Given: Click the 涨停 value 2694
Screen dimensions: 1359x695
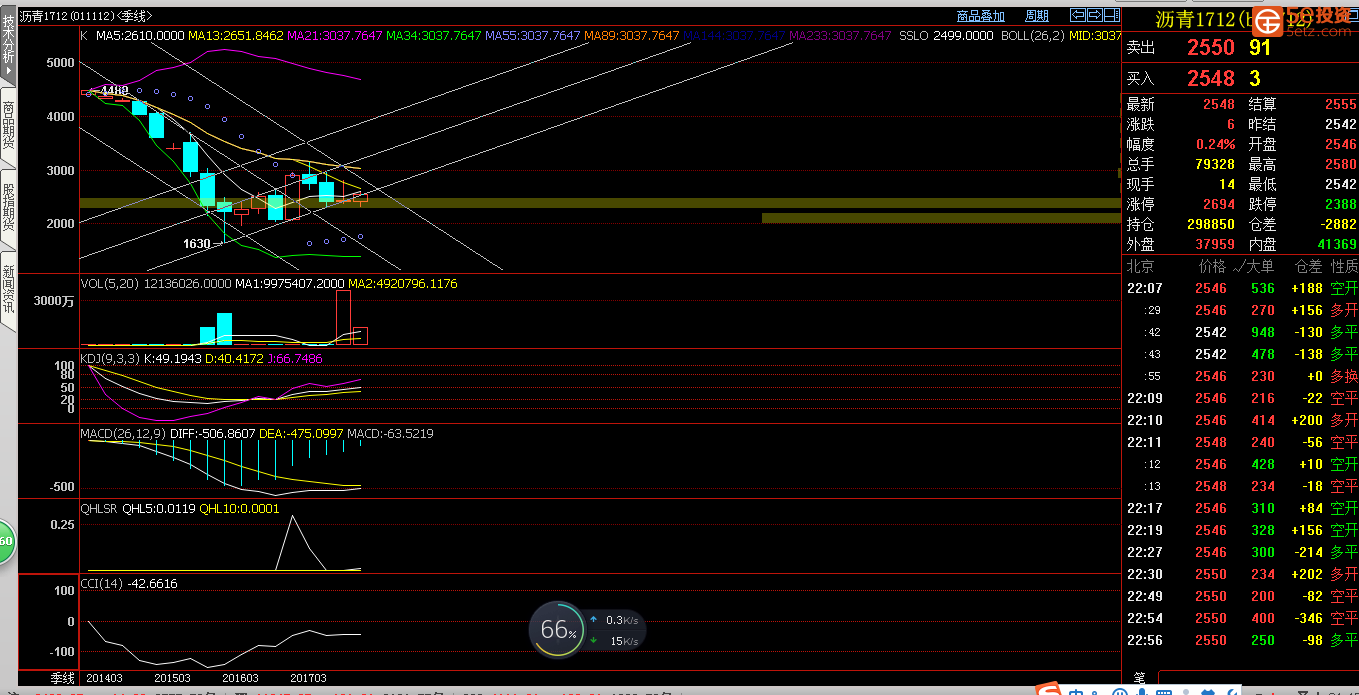Looking at the screenshot, I should 1219,204.
